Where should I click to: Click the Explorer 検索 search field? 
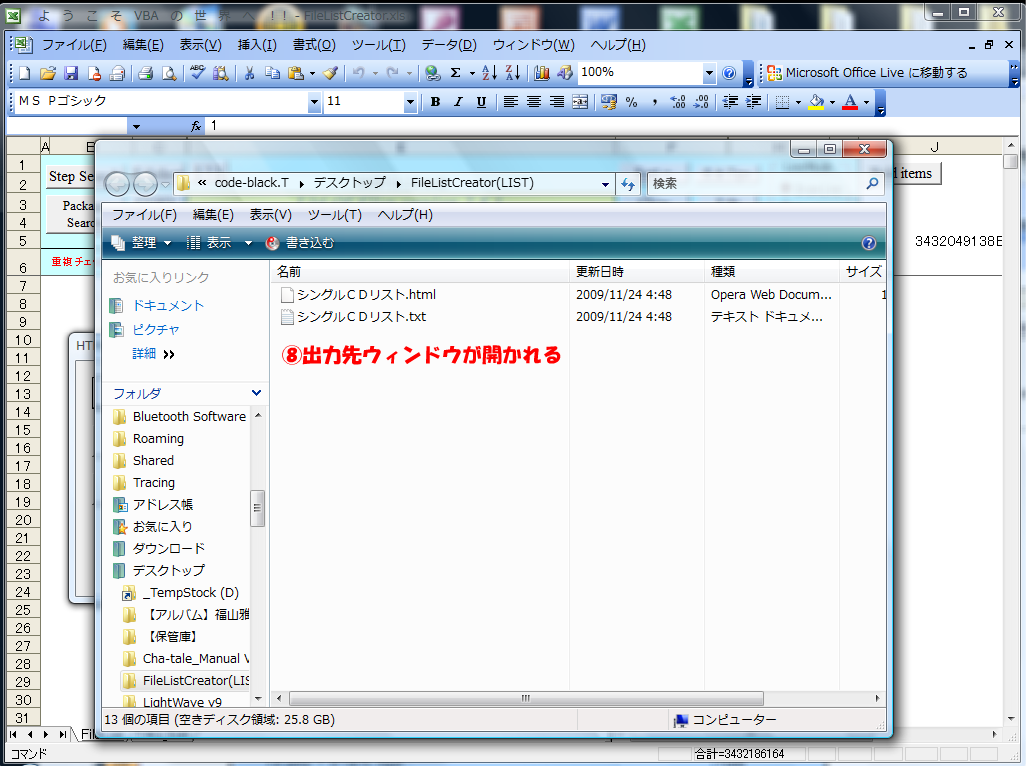tap(756, 184)
